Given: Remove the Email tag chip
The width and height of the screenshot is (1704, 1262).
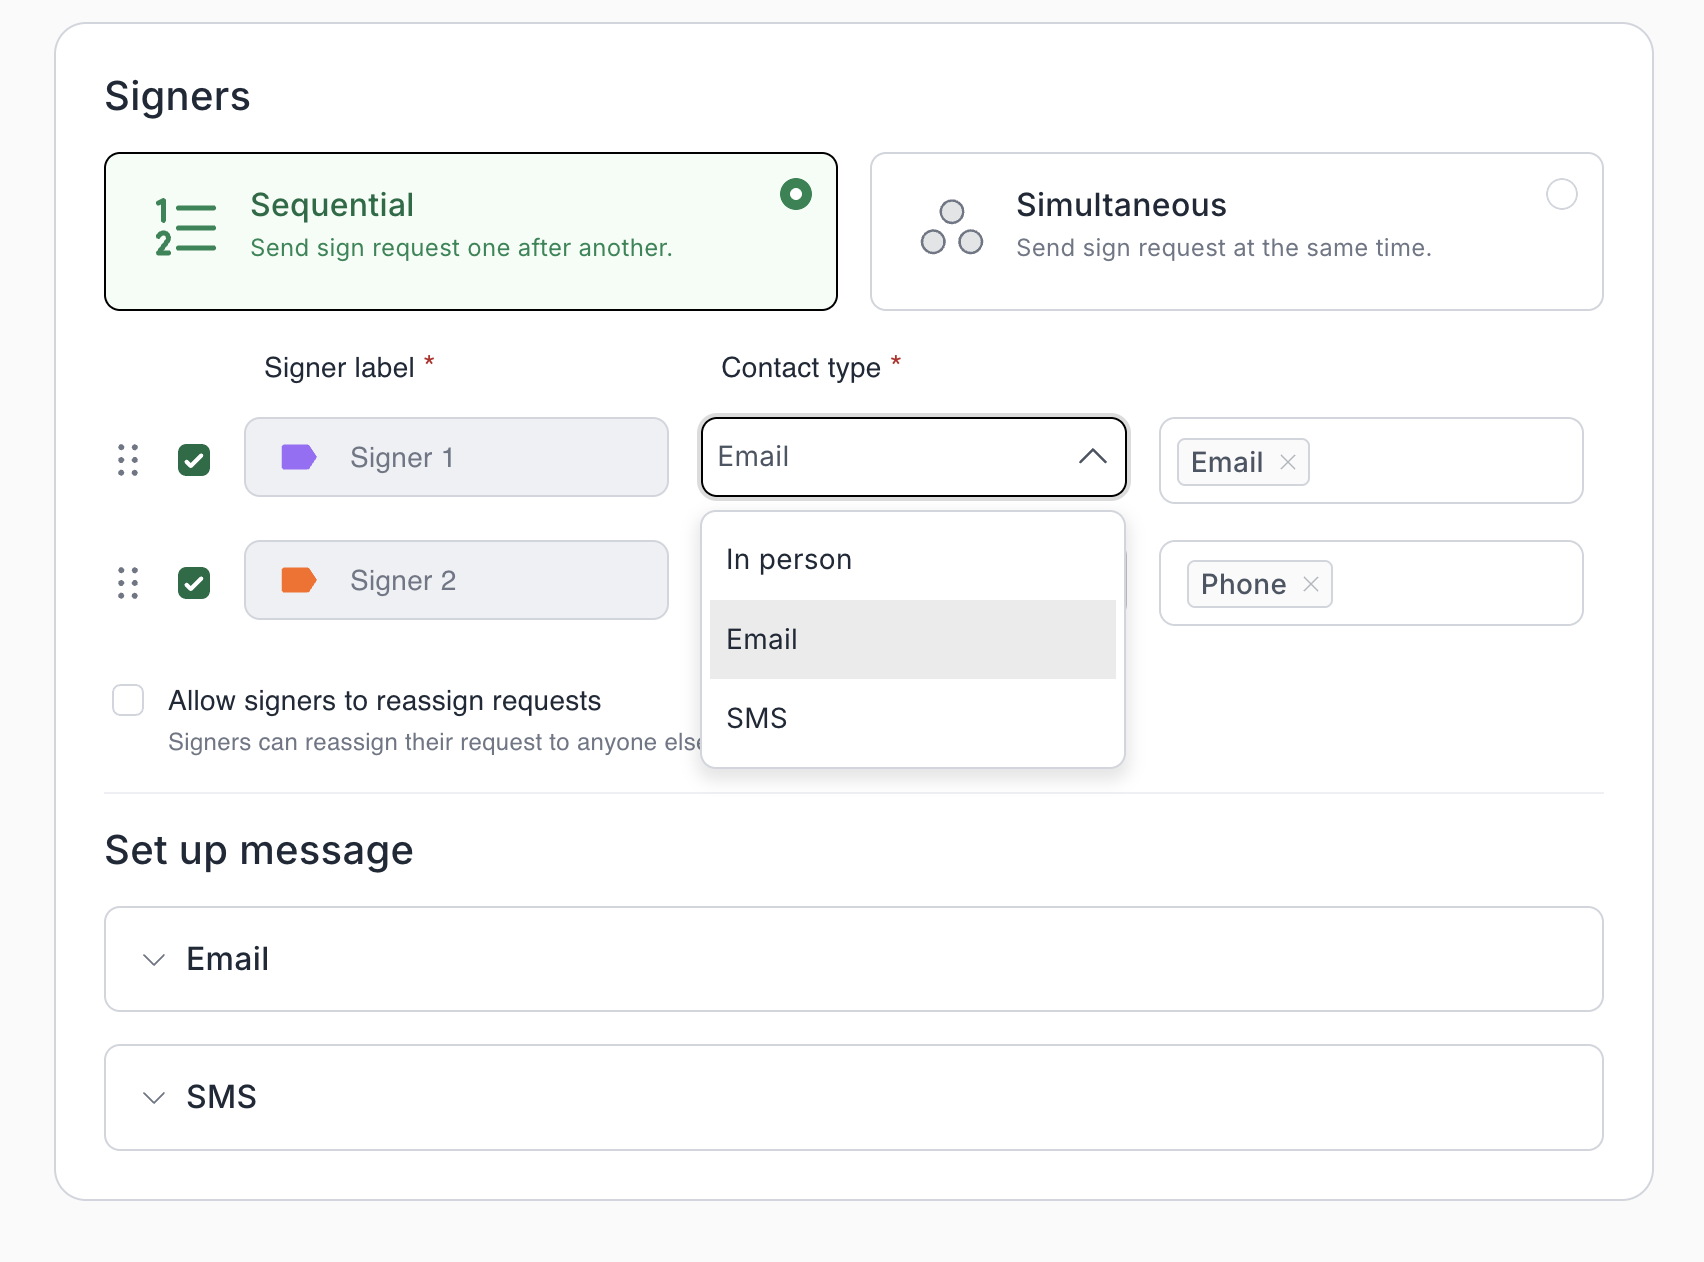Looking at the screenshot, I should [x=1288, y=462].
